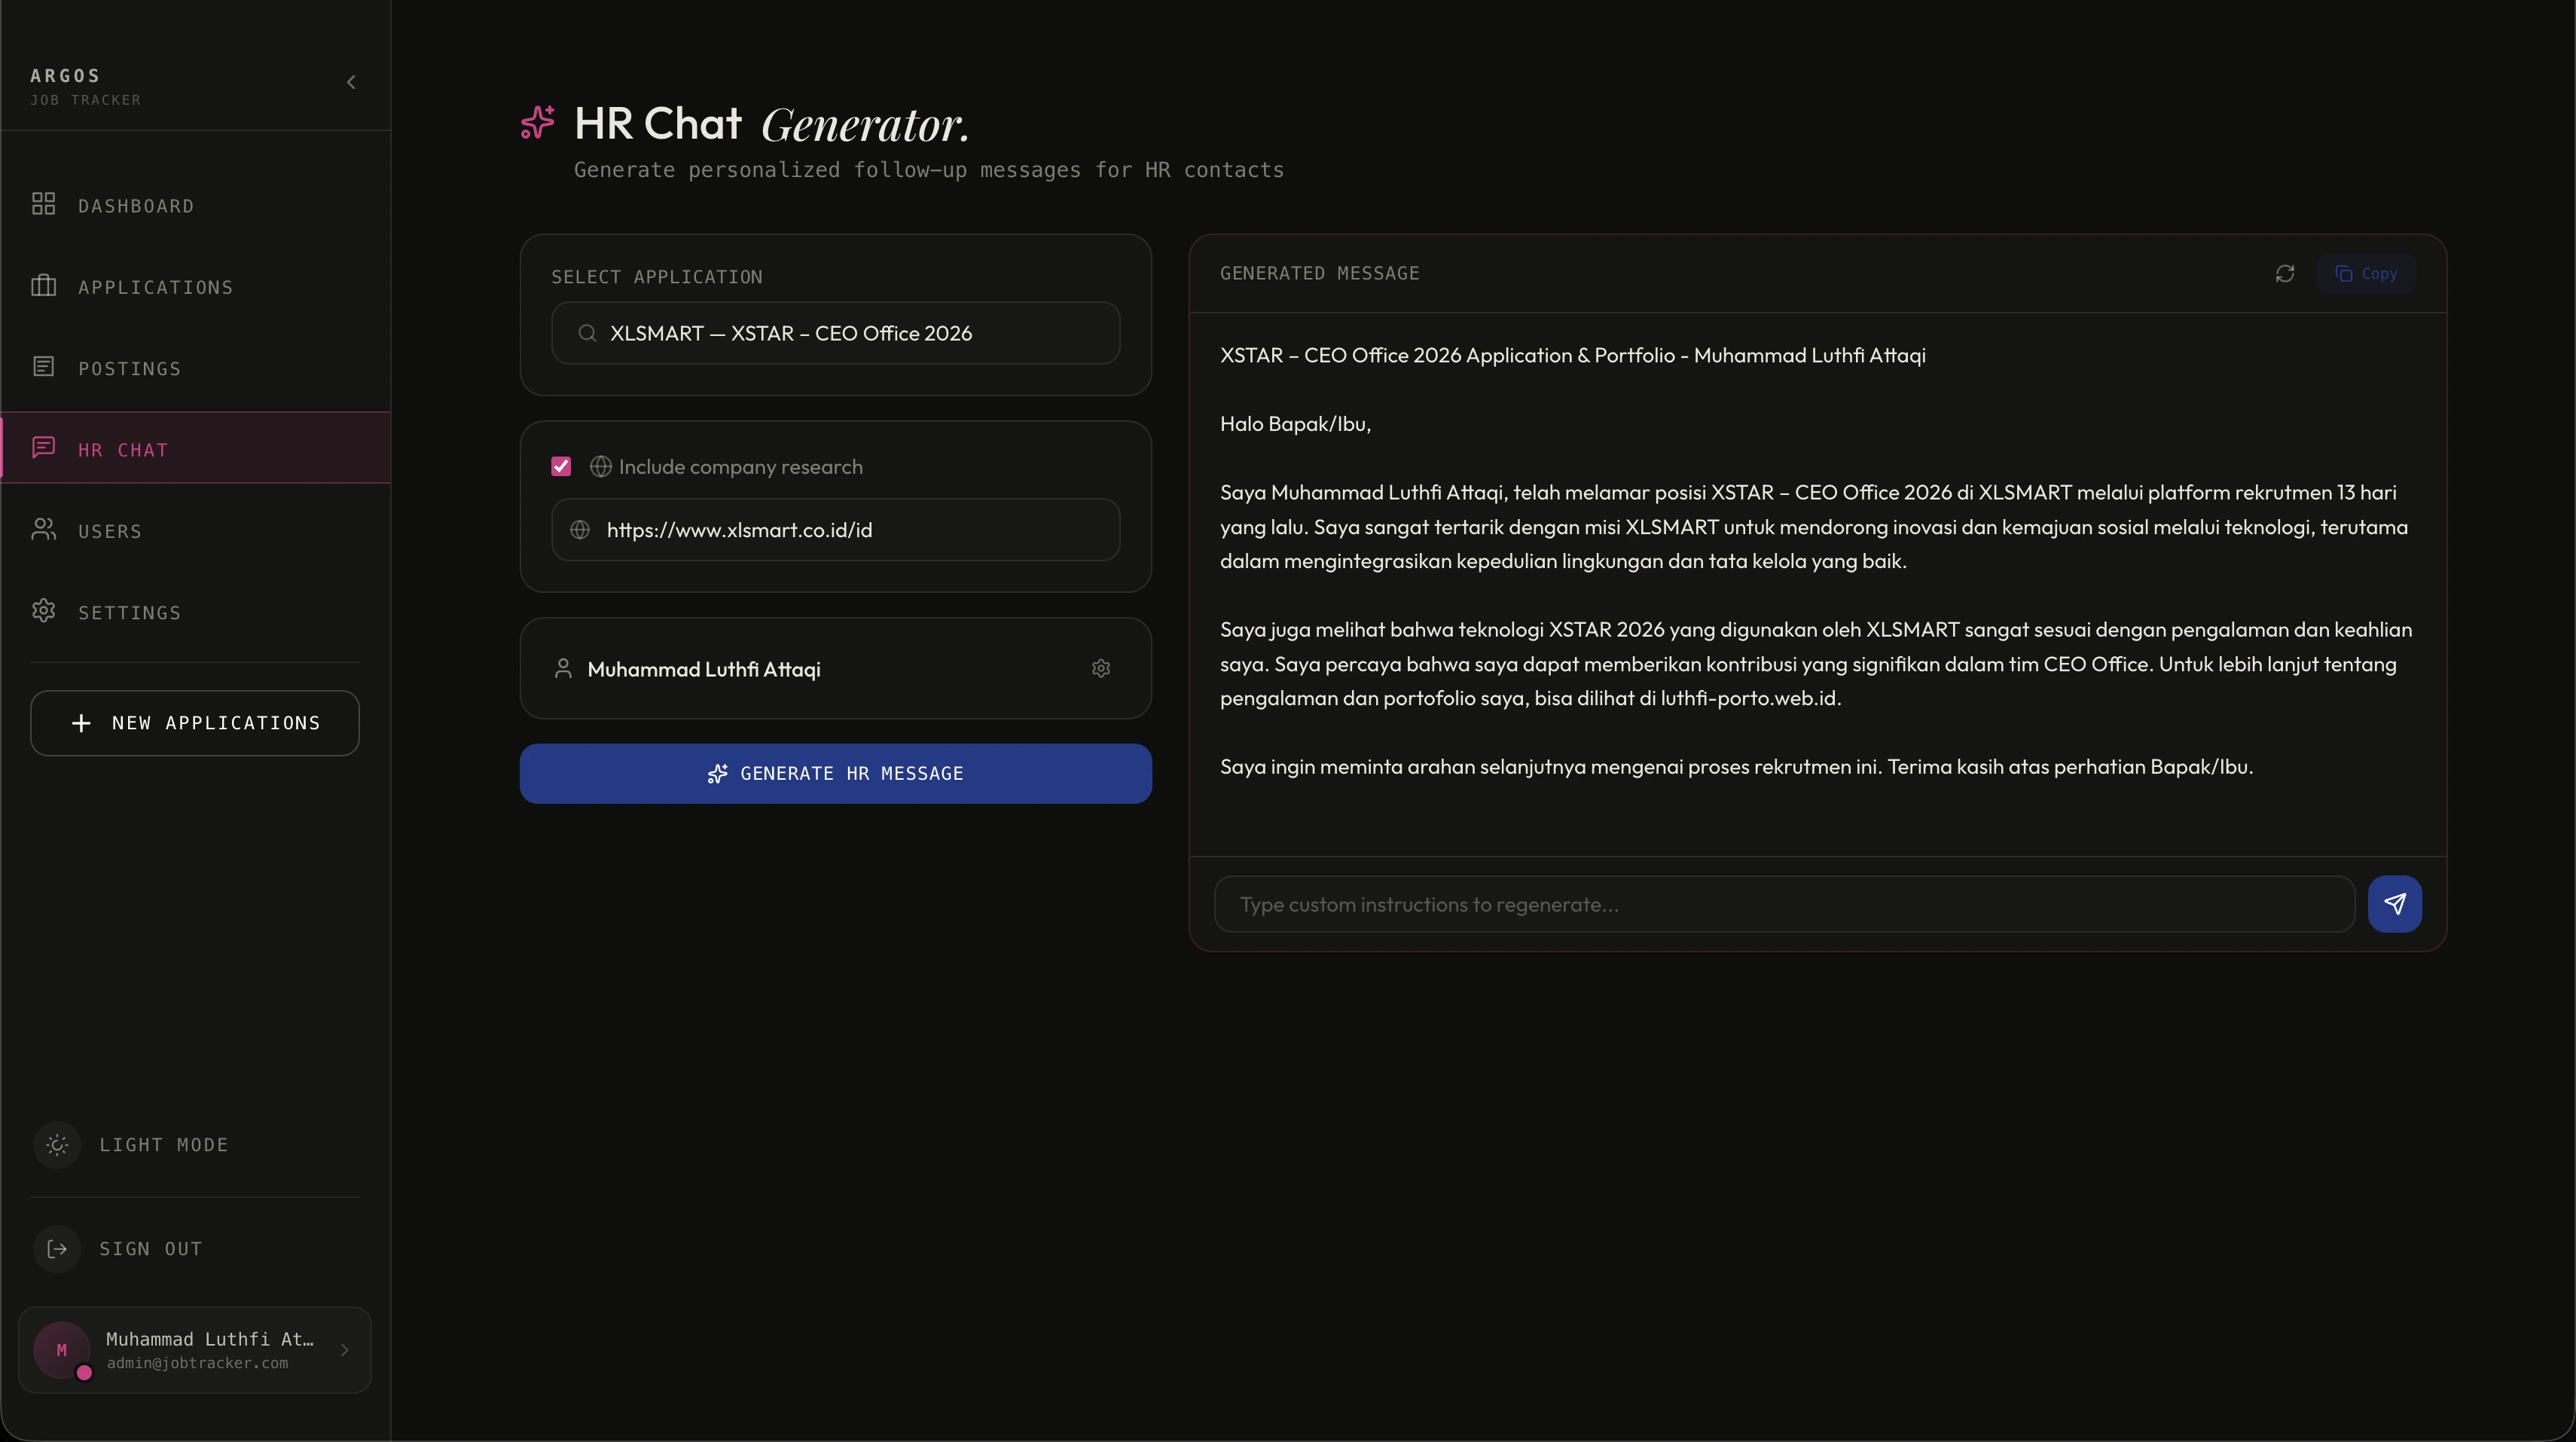Click the admin@jobtracker.com email text
The height and width of the screenshot is (1442, 2576).
[x=197, y=1364]
